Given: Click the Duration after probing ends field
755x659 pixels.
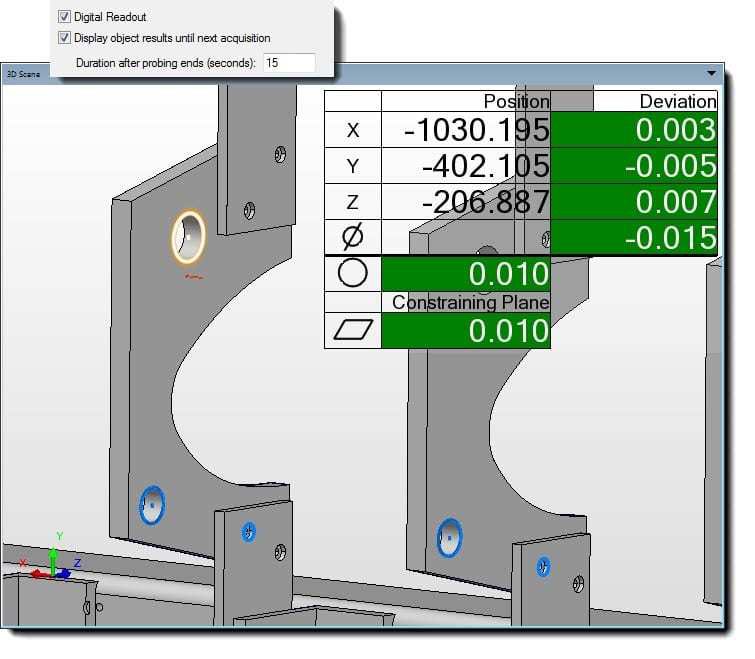Looking at the screenshot, I should click(288, 63).
